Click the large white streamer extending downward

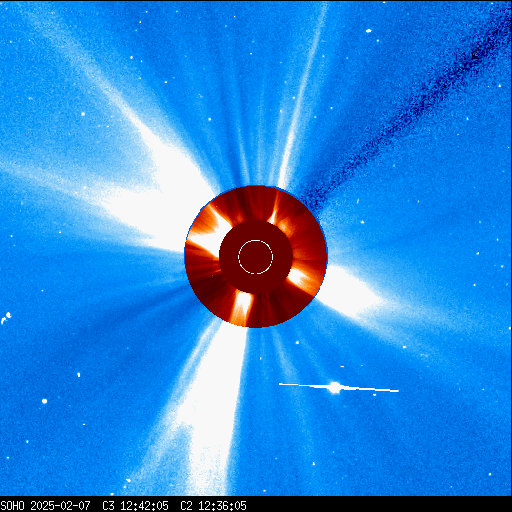[x=210, y=410]
